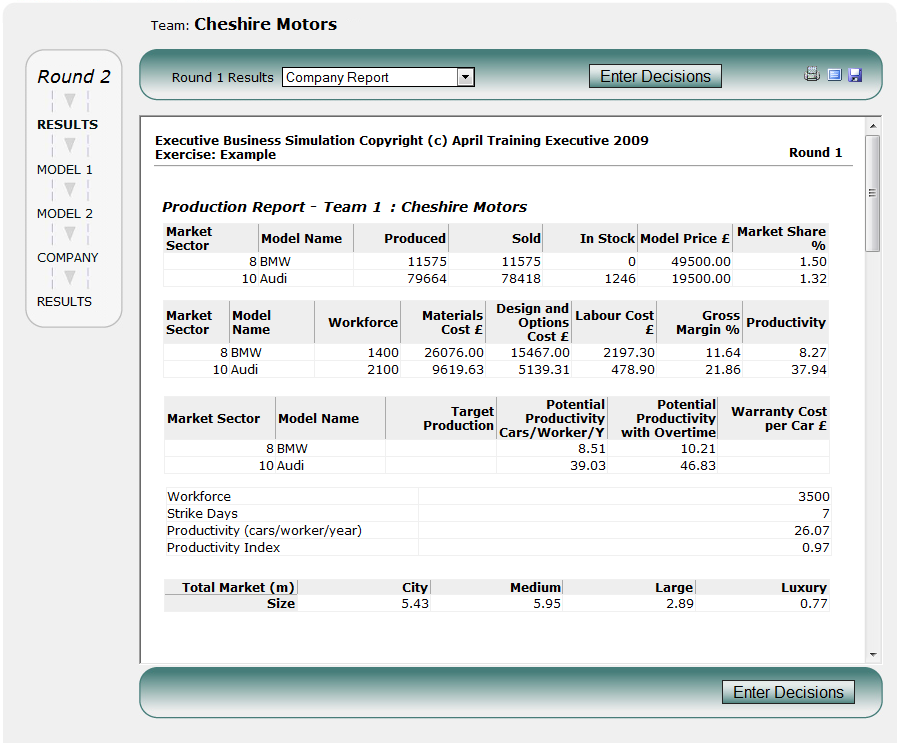Click the BMW potential productivity 8.51
The width and height of the screenshot is (899, 743).
pyautogui.click(x=592, y=448)
